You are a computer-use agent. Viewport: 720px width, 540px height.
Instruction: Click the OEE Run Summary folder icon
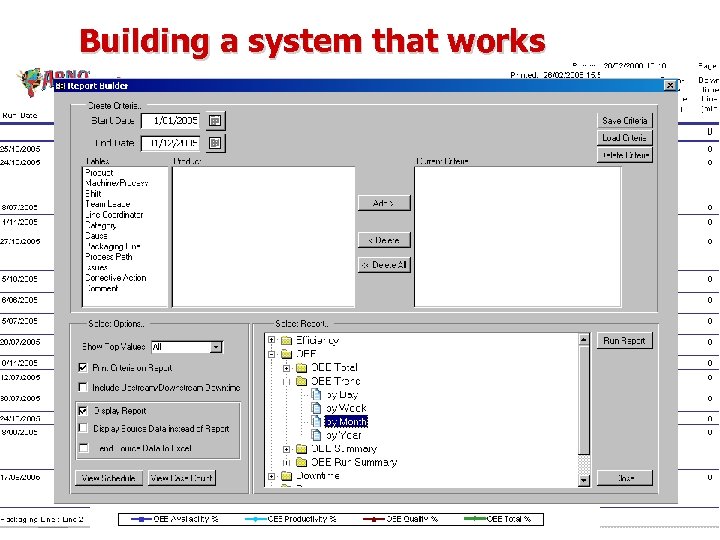point(302,462)
